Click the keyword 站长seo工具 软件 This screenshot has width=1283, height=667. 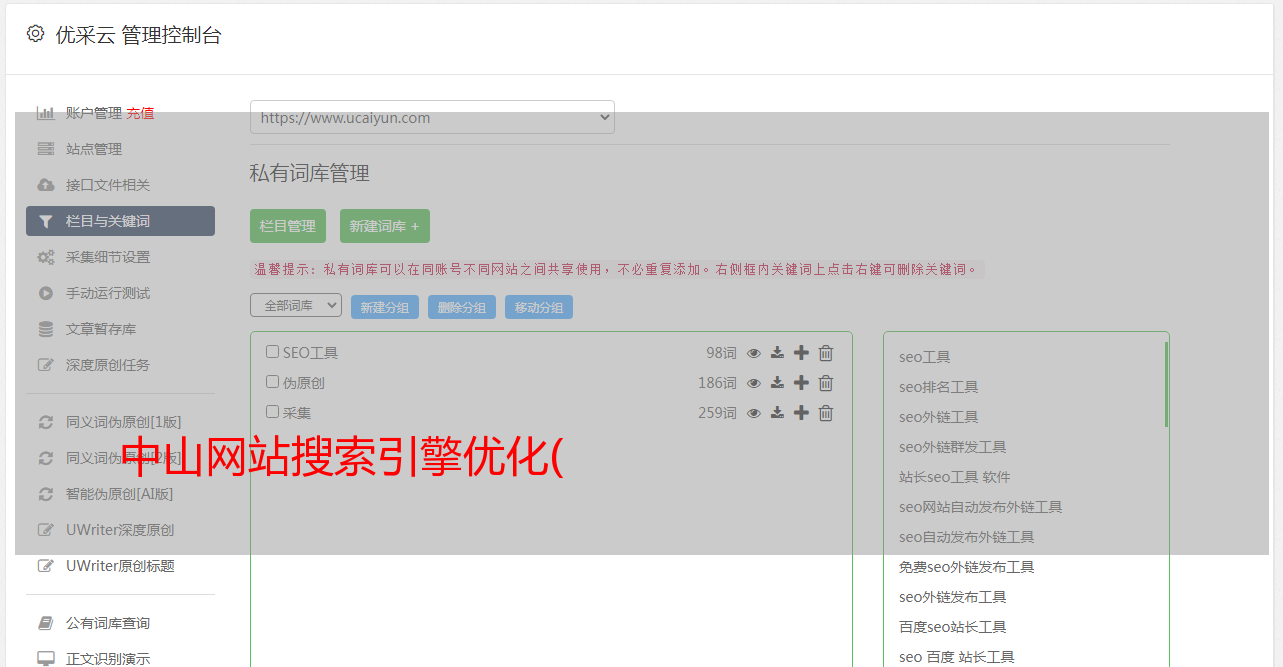point(954,477)
